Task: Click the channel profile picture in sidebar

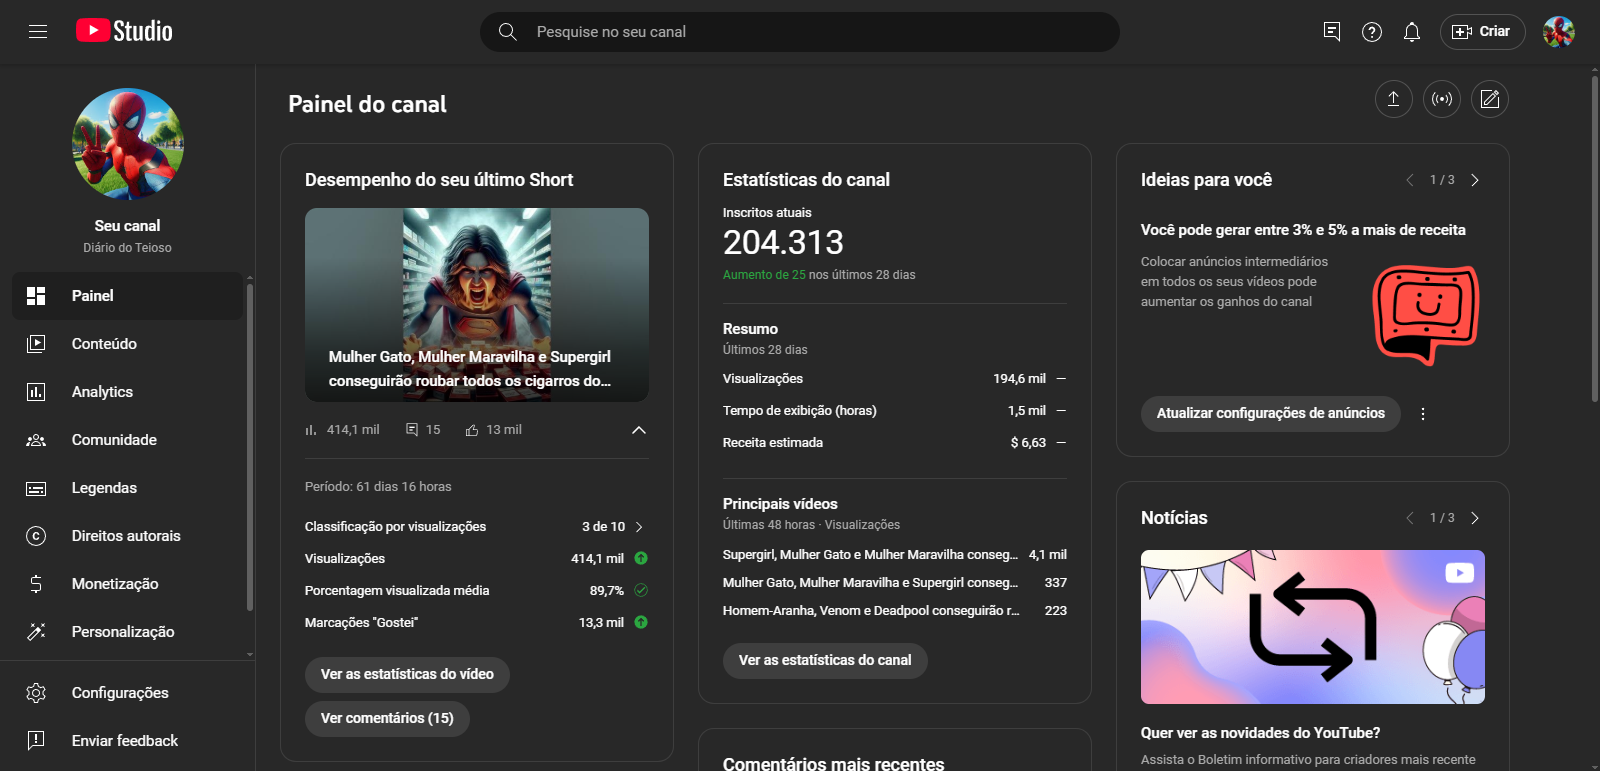Action: [128, 144]
